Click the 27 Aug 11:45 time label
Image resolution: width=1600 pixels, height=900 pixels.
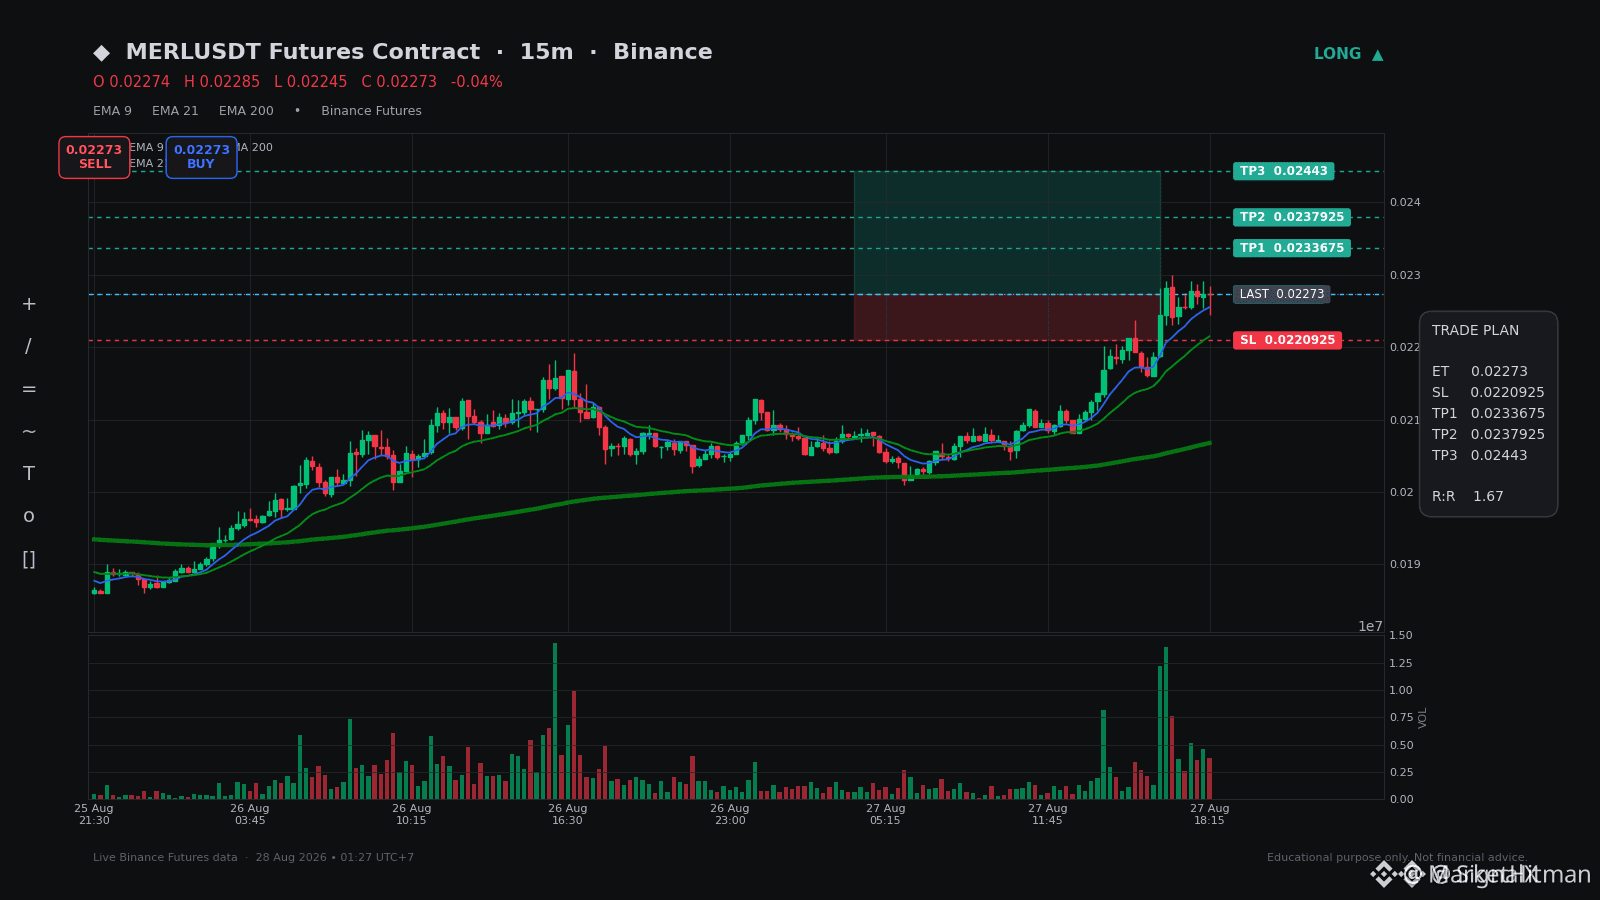point(1048,814)
